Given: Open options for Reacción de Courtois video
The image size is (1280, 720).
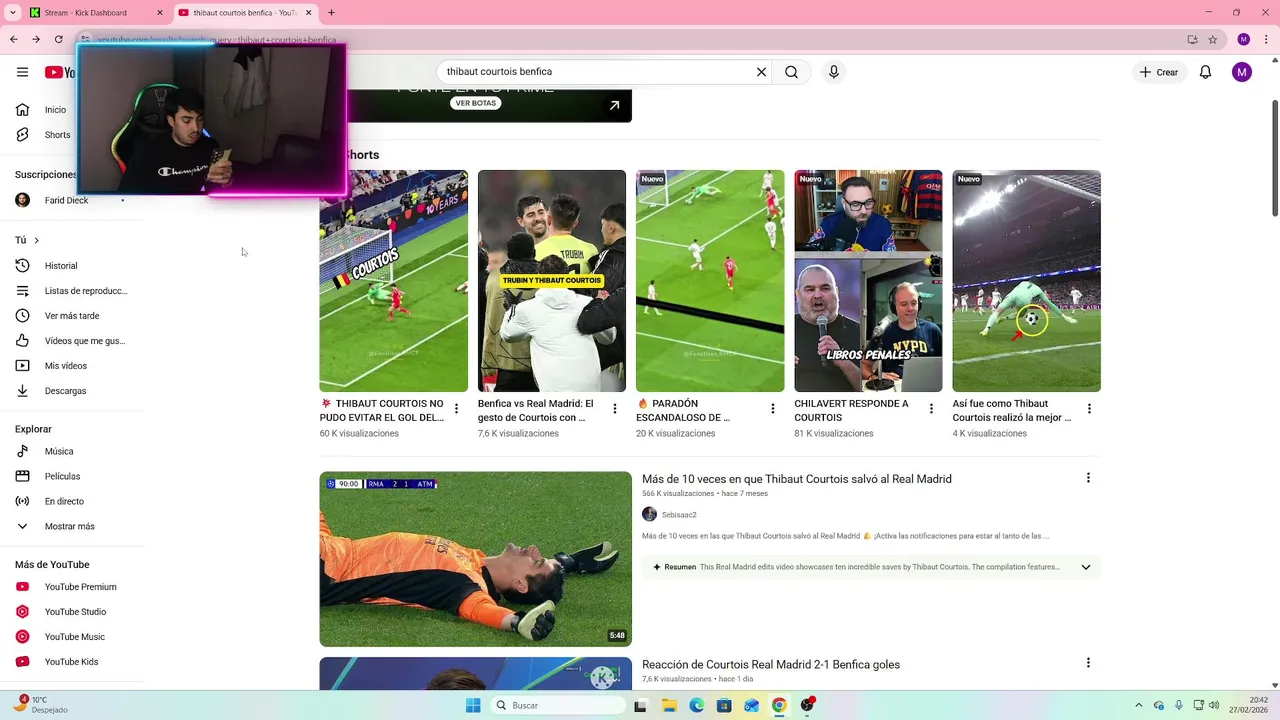Looking at the screenshot, I should click(1088, 663).
